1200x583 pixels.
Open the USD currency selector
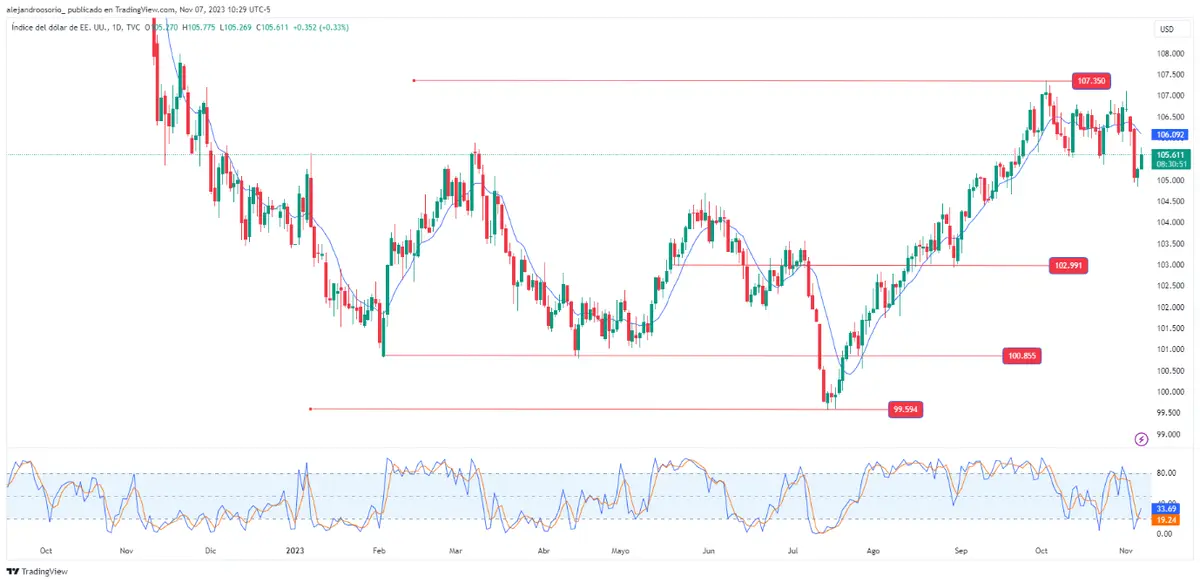click(1166, 29)
